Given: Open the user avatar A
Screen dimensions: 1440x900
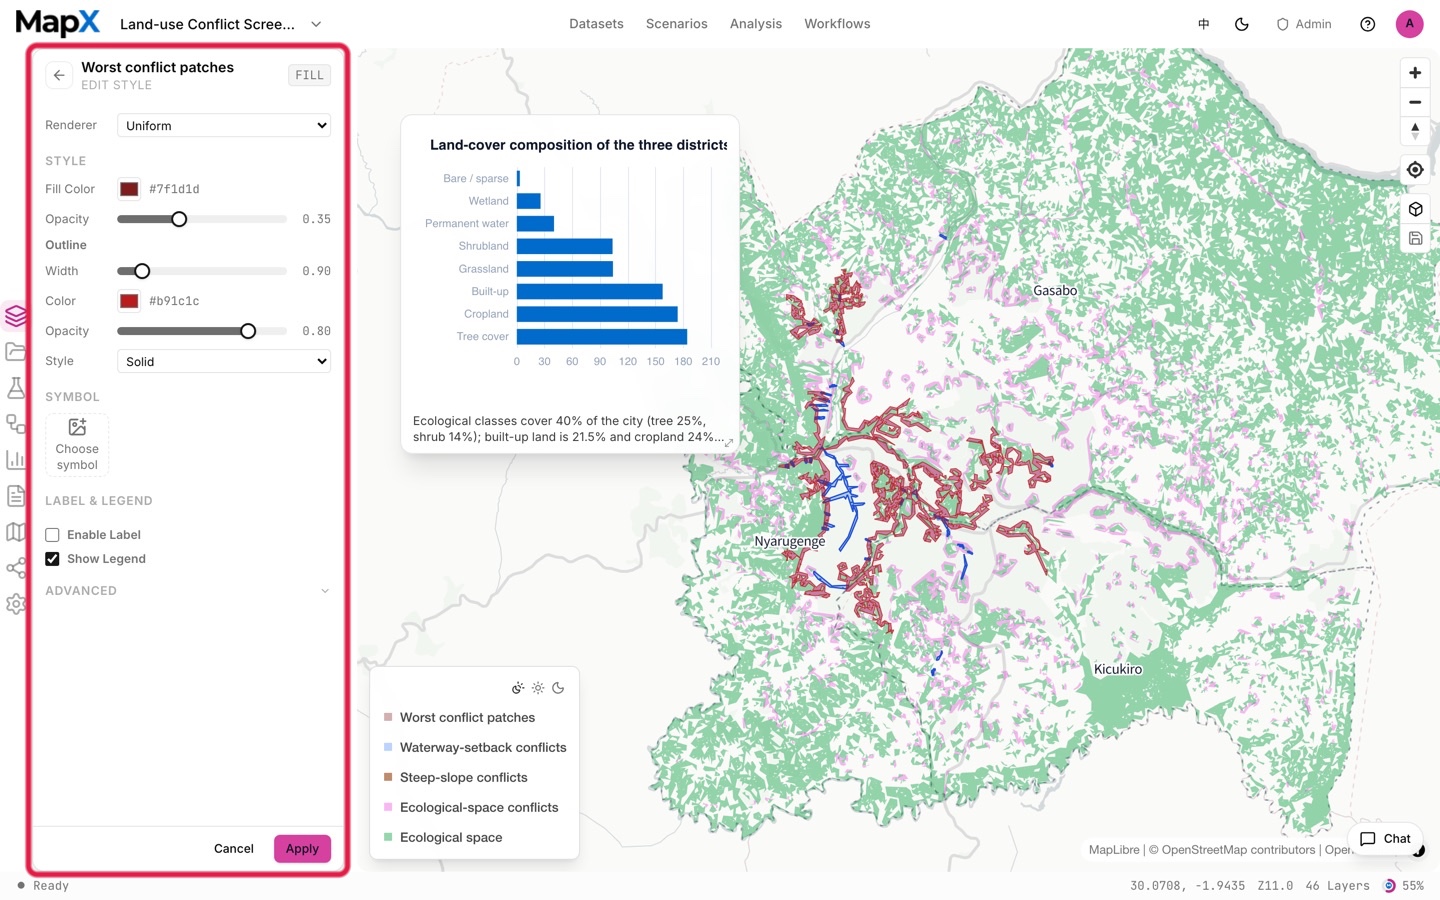Looking at the screenshot, I should point(1410,24).
